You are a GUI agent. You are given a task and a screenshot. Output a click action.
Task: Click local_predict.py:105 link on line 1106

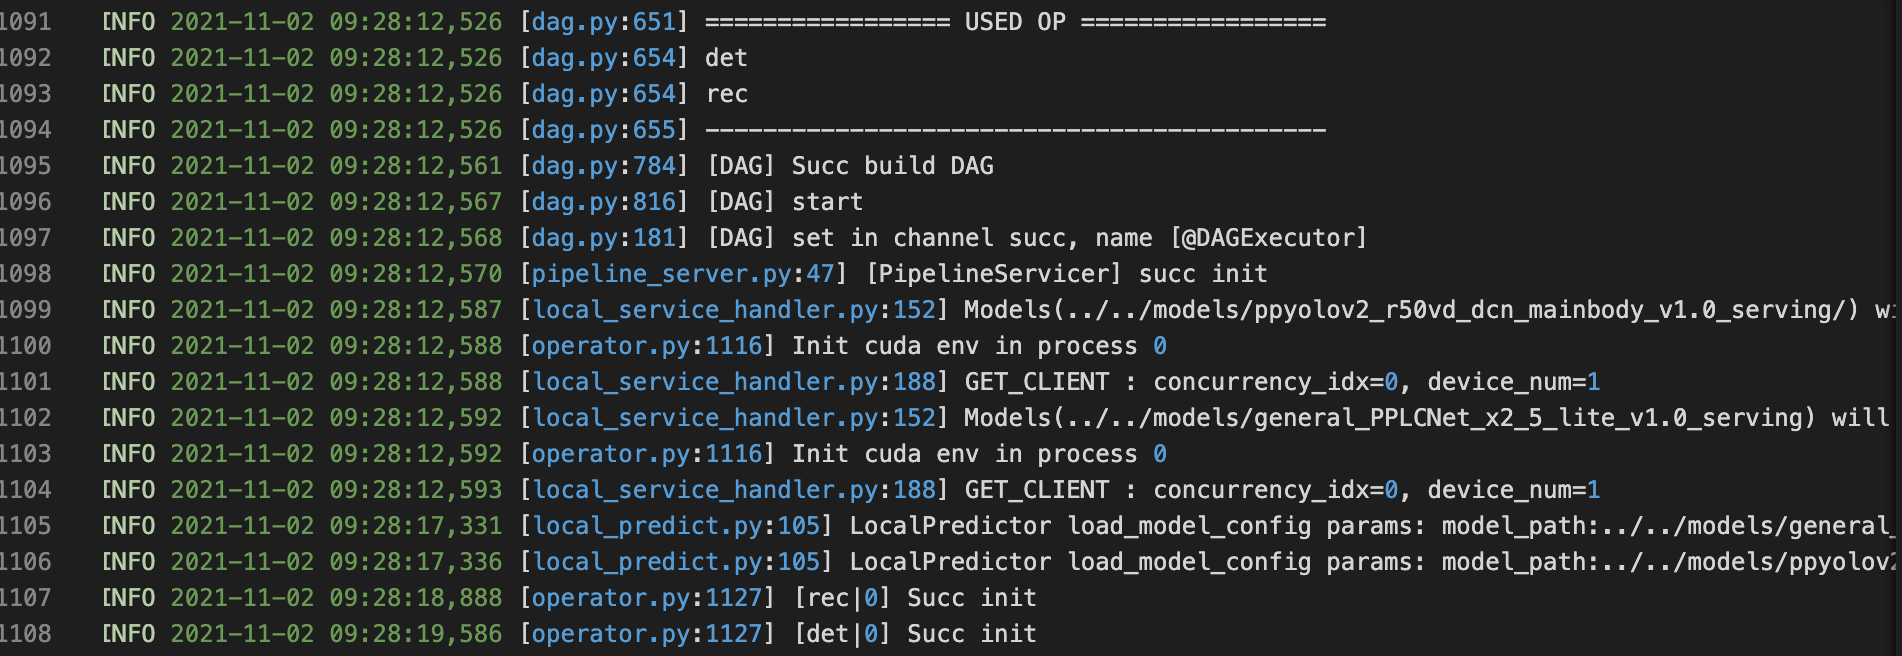coord(676,562)
